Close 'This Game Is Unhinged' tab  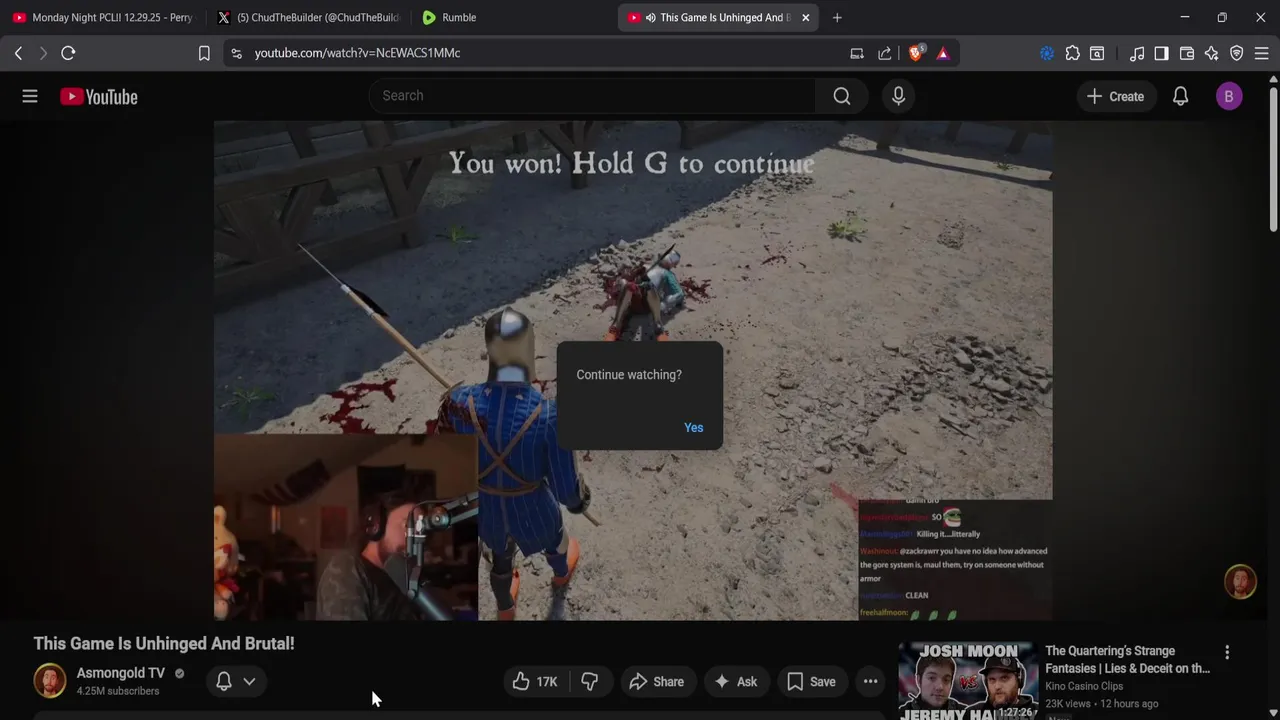pyautogui.click(x=805, y=17)
